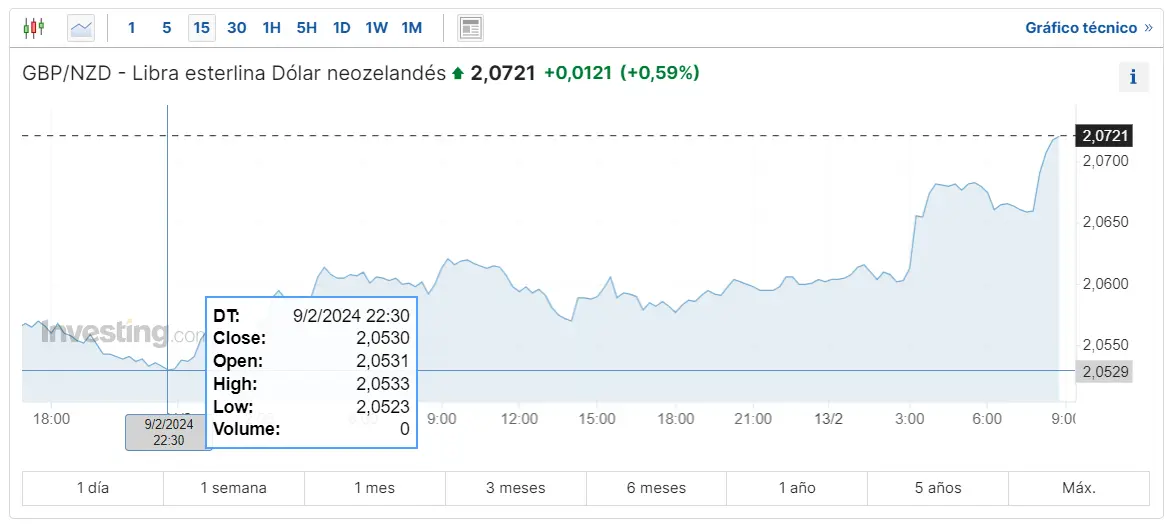The image size is (1171, 524).
Task: Switch range to 5 años
Action: [x=939, y=488]
